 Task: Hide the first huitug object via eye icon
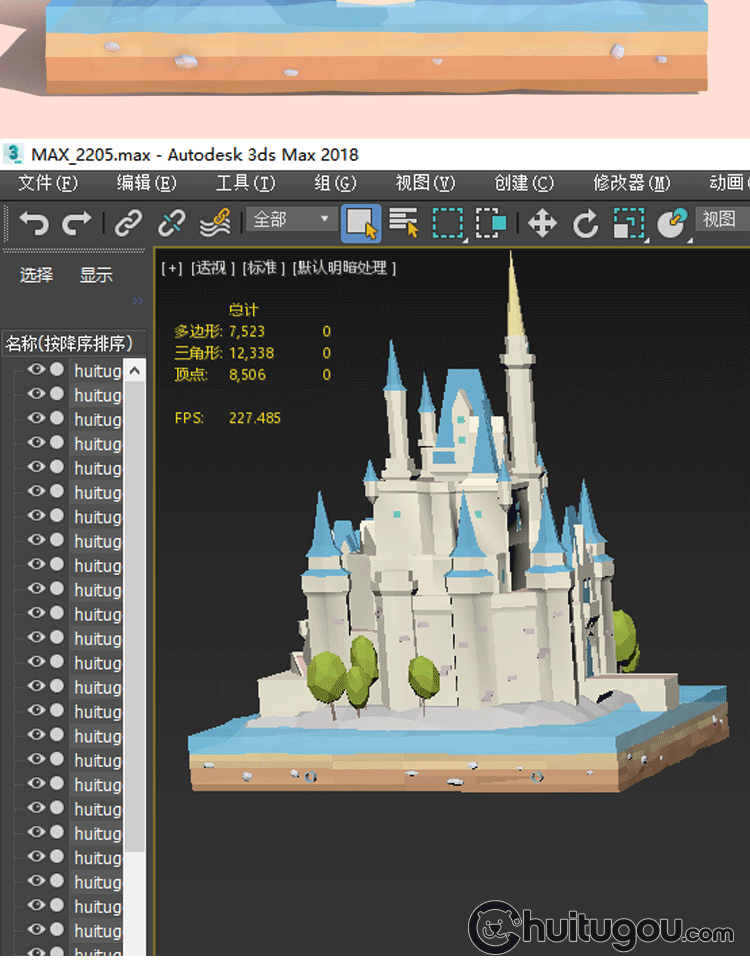point(36,370)
